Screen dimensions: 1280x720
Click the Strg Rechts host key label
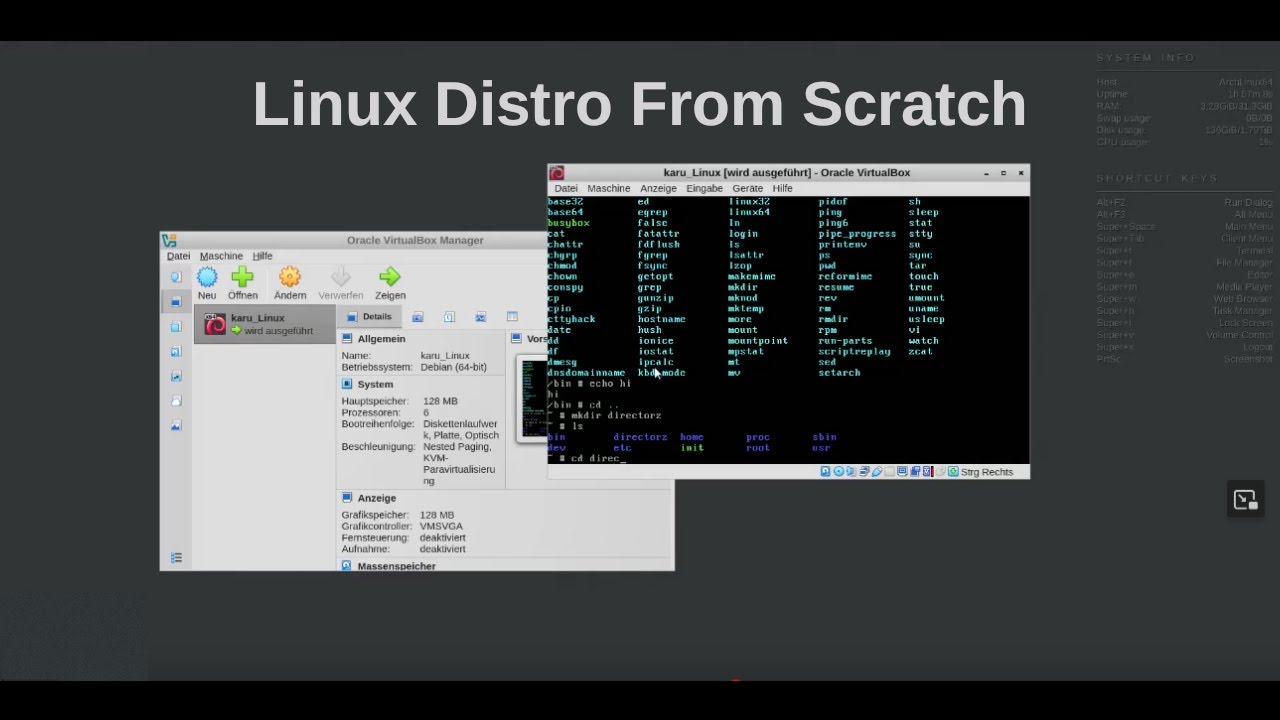pos(987,471)
